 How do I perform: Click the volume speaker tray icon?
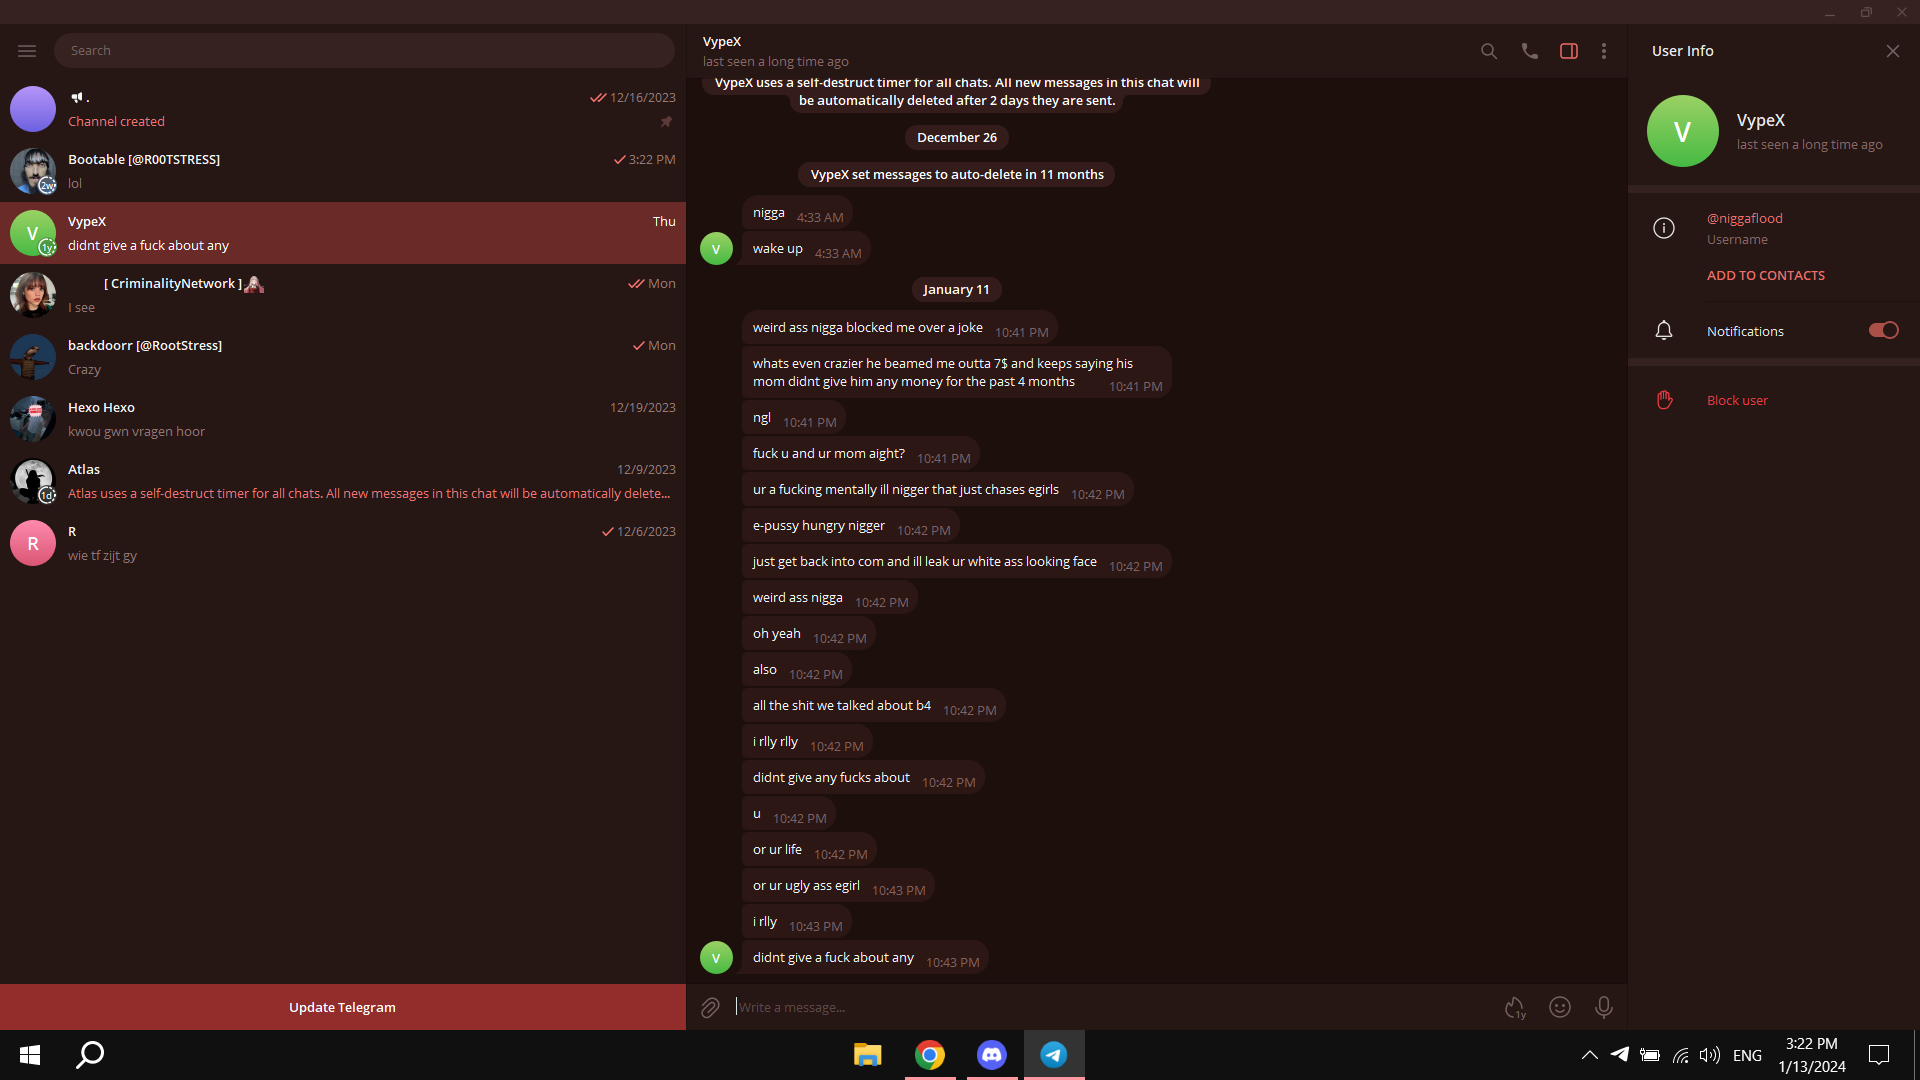[1710, 1055]
